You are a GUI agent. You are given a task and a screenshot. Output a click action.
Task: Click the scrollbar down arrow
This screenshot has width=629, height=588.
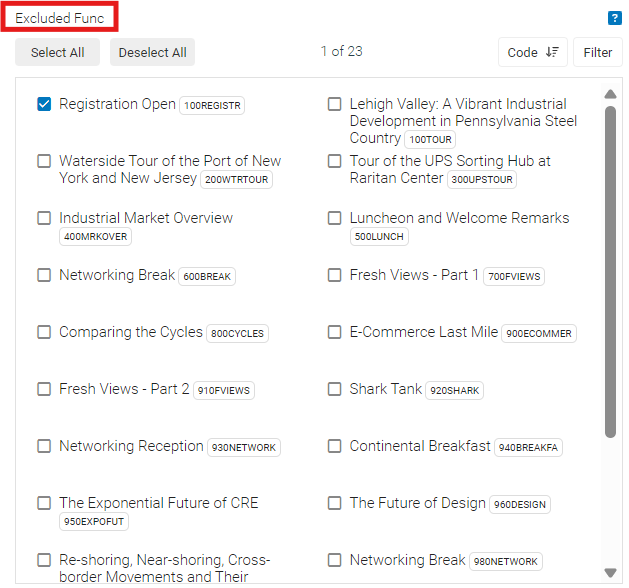[610, 572]
